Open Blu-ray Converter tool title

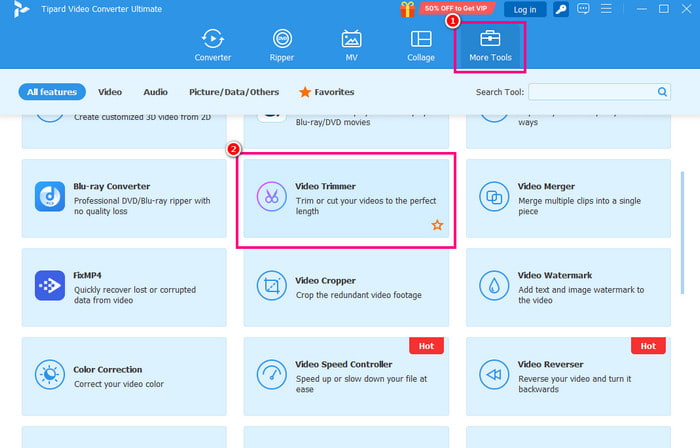112,186
